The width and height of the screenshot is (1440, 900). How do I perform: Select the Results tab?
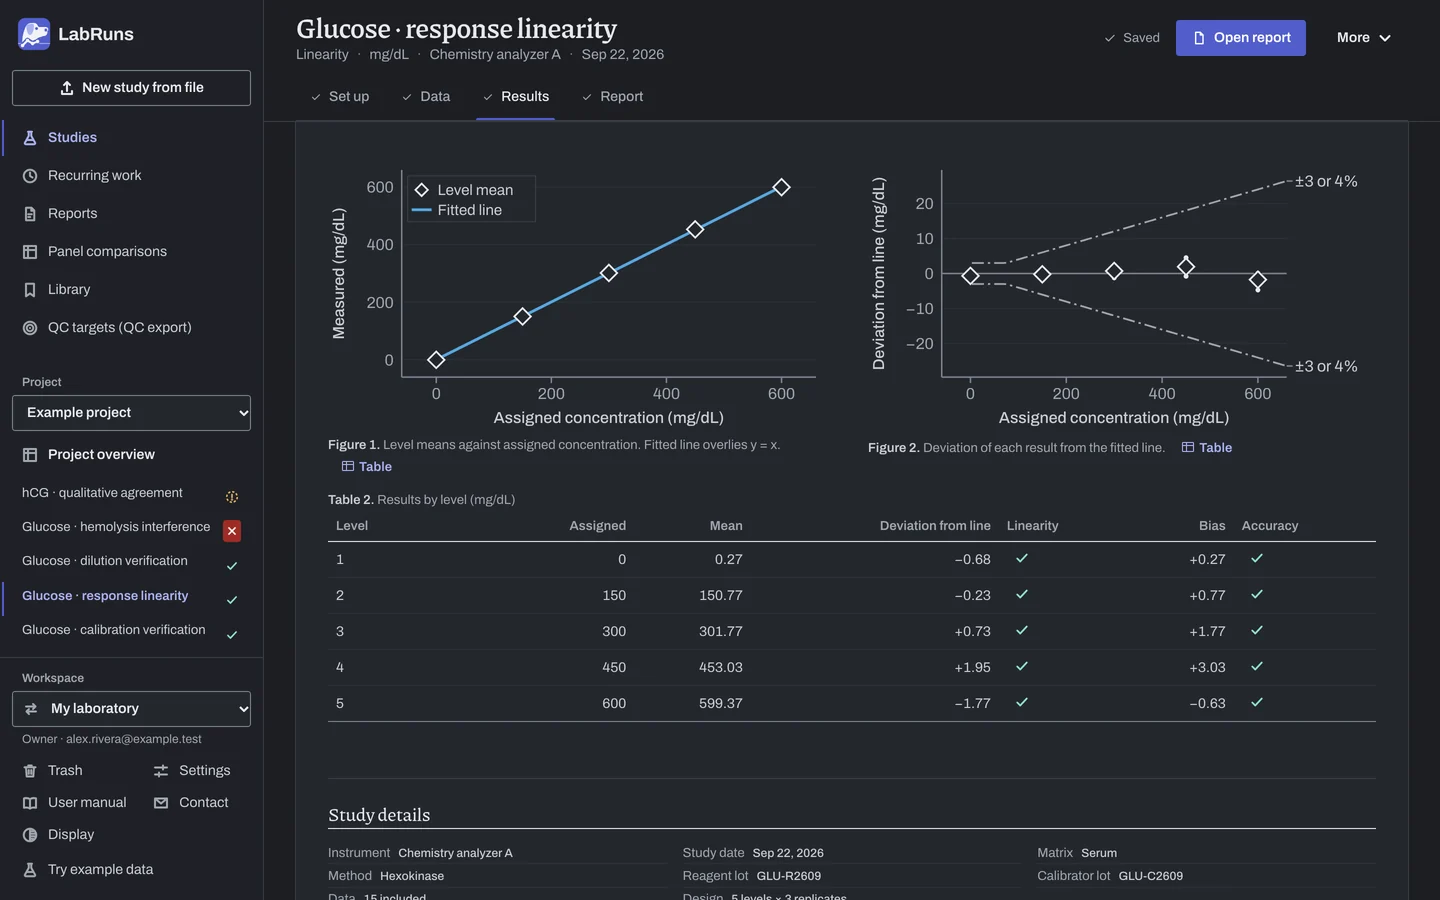tap(516, 97)
